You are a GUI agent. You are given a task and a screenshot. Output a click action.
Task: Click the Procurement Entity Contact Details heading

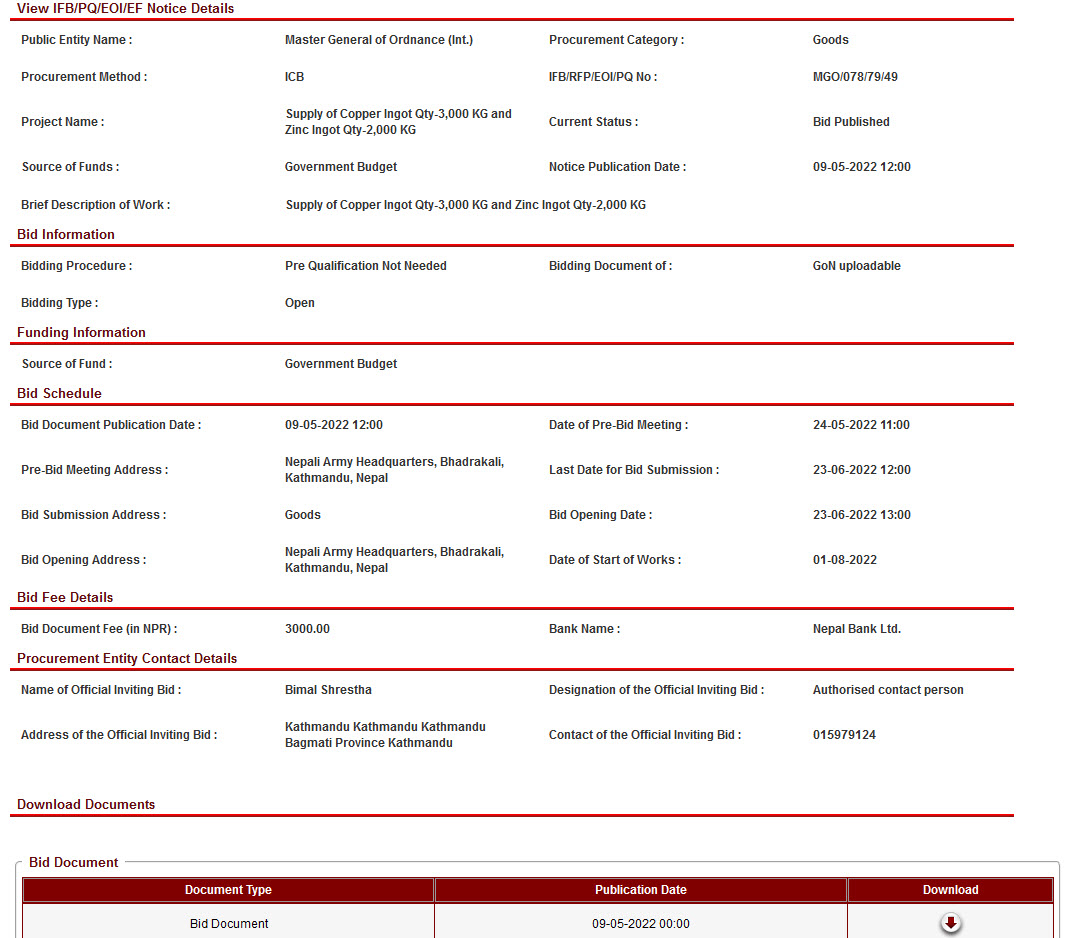click(127, 658)
